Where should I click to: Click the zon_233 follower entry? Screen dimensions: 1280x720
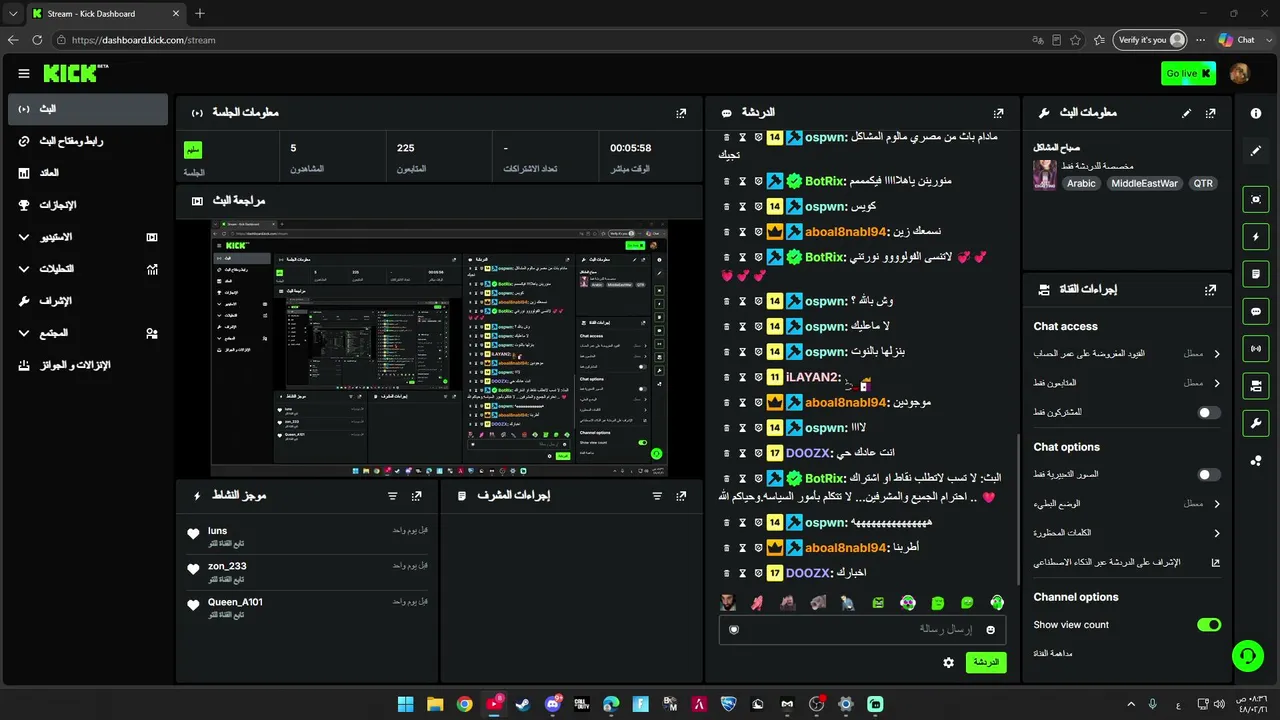tap(308, 571)
